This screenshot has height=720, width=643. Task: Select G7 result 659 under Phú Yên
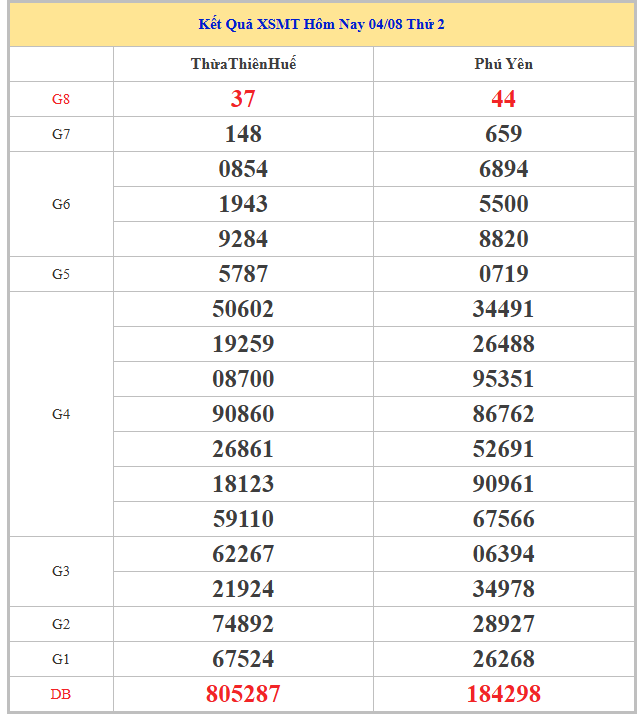click(x=503, y=134)
